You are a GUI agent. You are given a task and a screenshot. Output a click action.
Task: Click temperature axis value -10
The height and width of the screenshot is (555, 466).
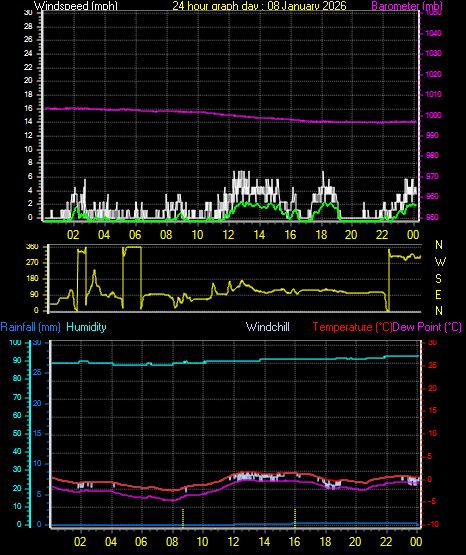point(432,524)
